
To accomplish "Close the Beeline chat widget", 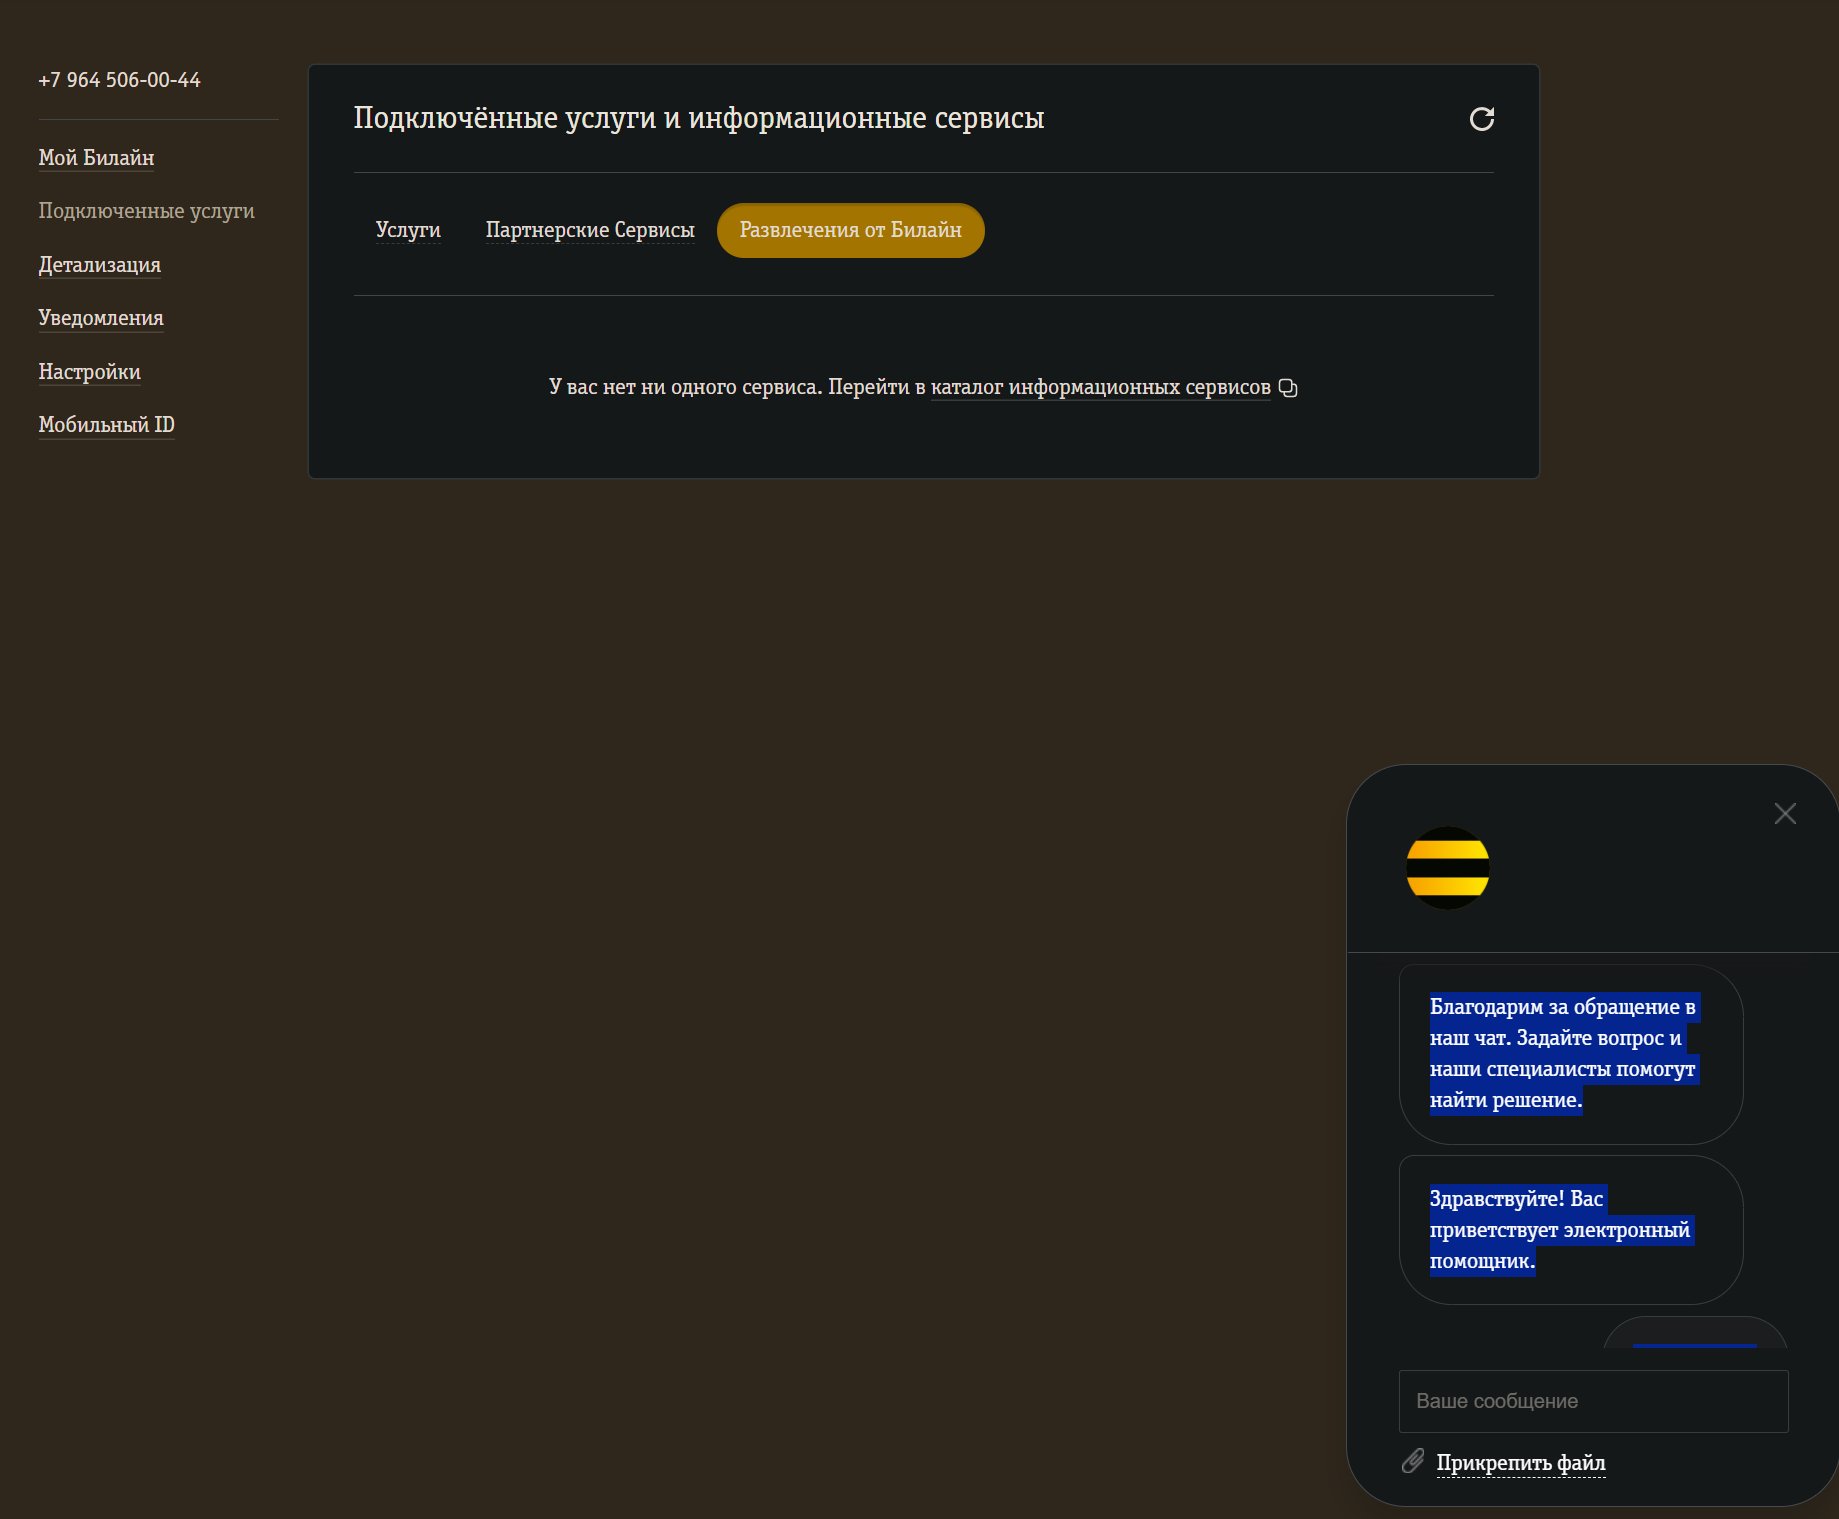I will pos(1785,813).
